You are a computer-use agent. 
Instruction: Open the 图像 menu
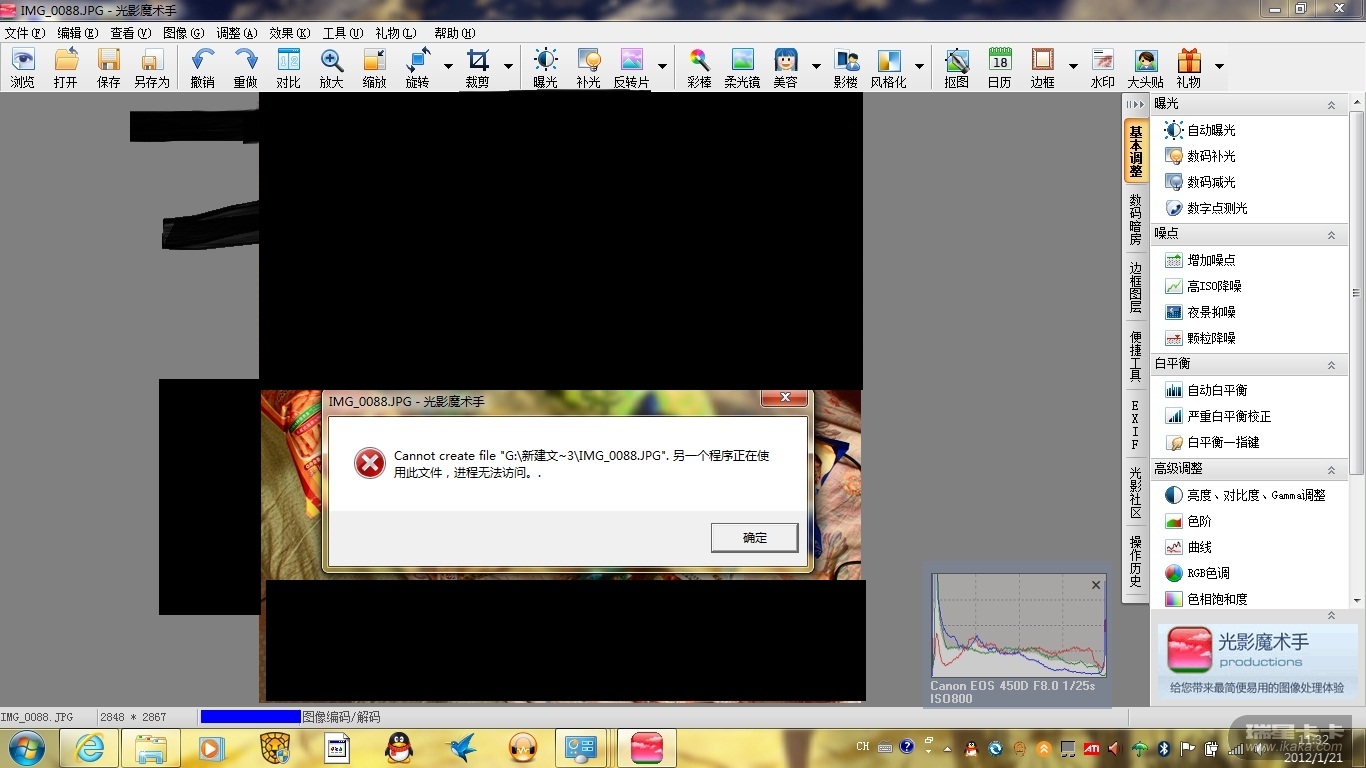tap(183, 33)
